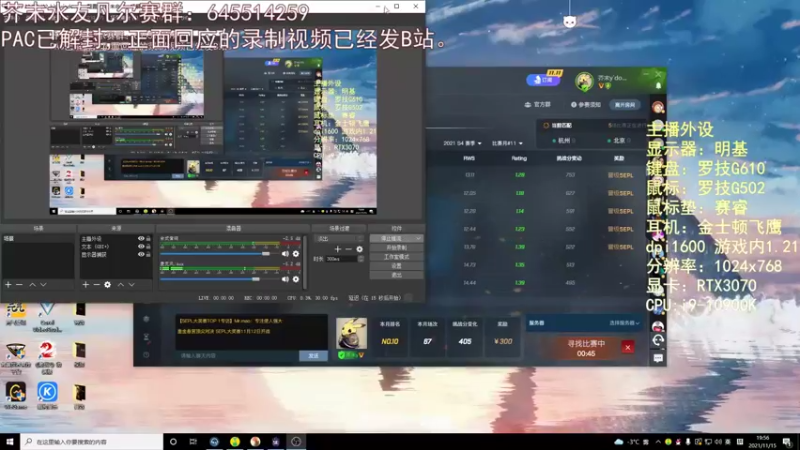Remove selected source with minus icon

96,285
